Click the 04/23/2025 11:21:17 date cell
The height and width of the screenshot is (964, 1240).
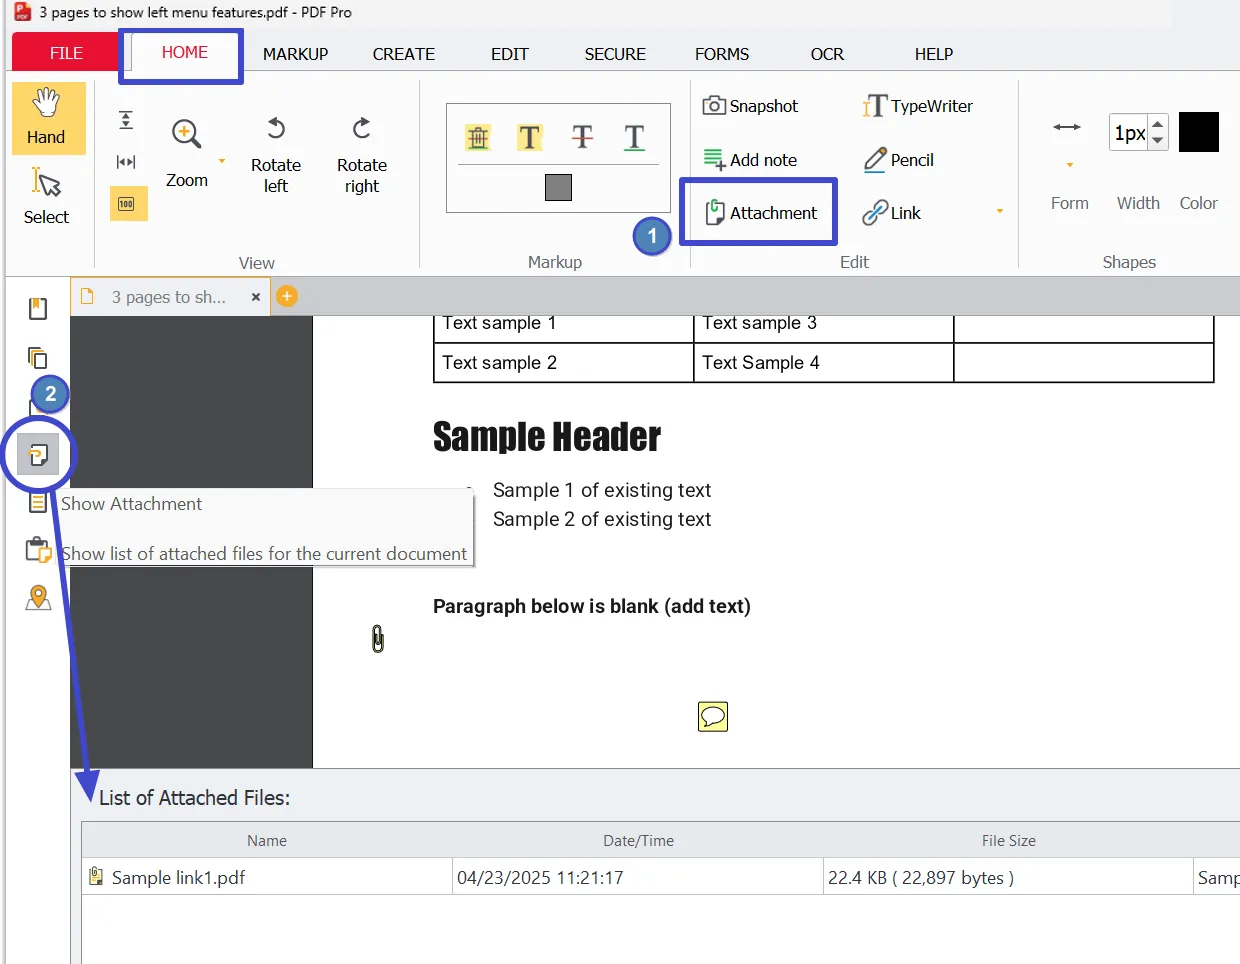(x=638, y=877)
